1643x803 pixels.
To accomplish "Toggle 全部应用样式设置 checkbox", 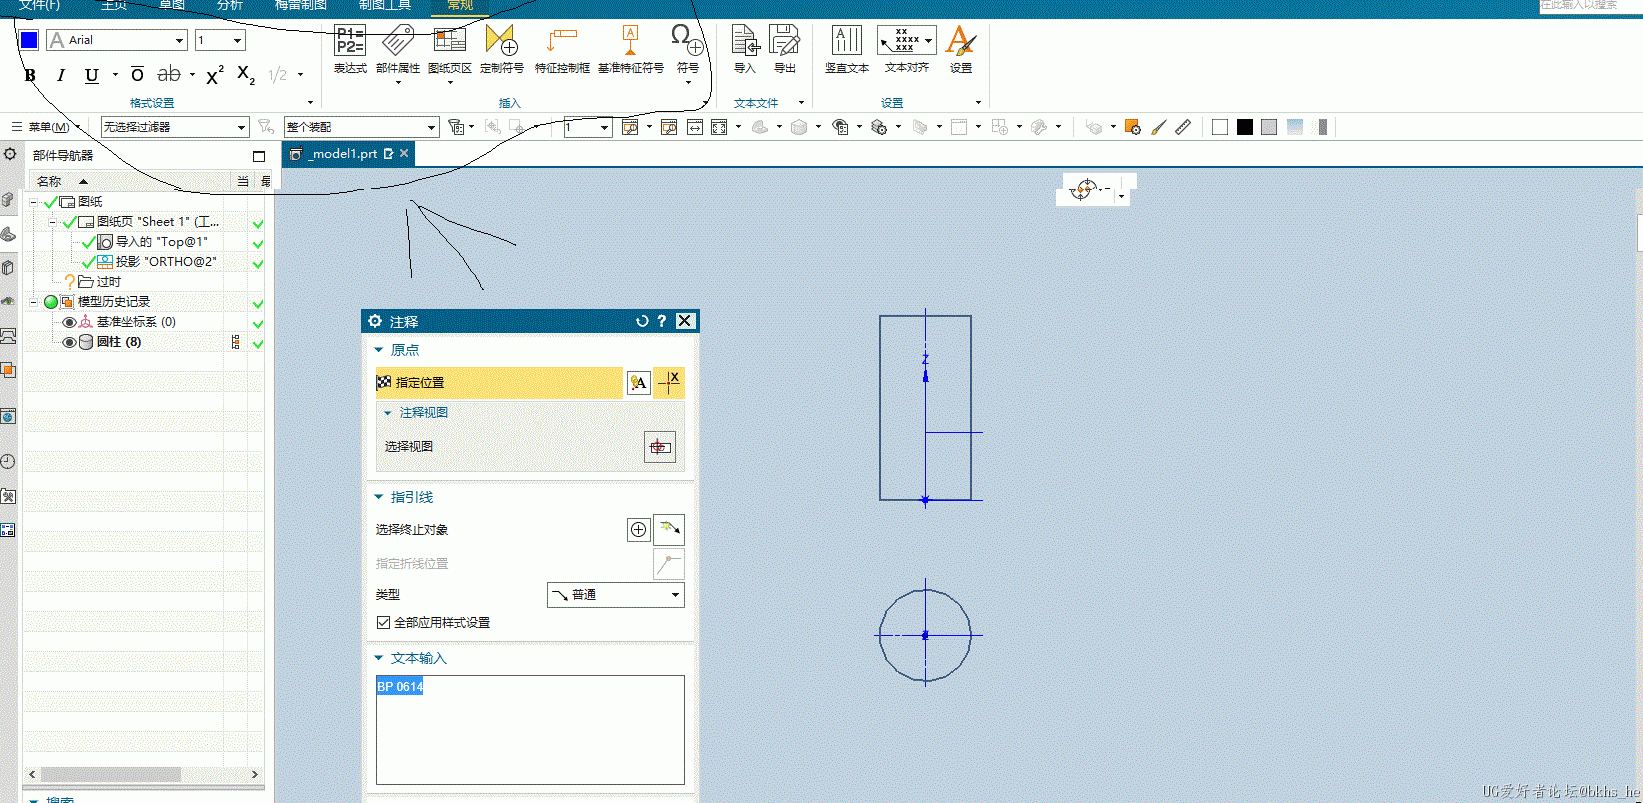I will pyautogui.click(x=383, y=622).
